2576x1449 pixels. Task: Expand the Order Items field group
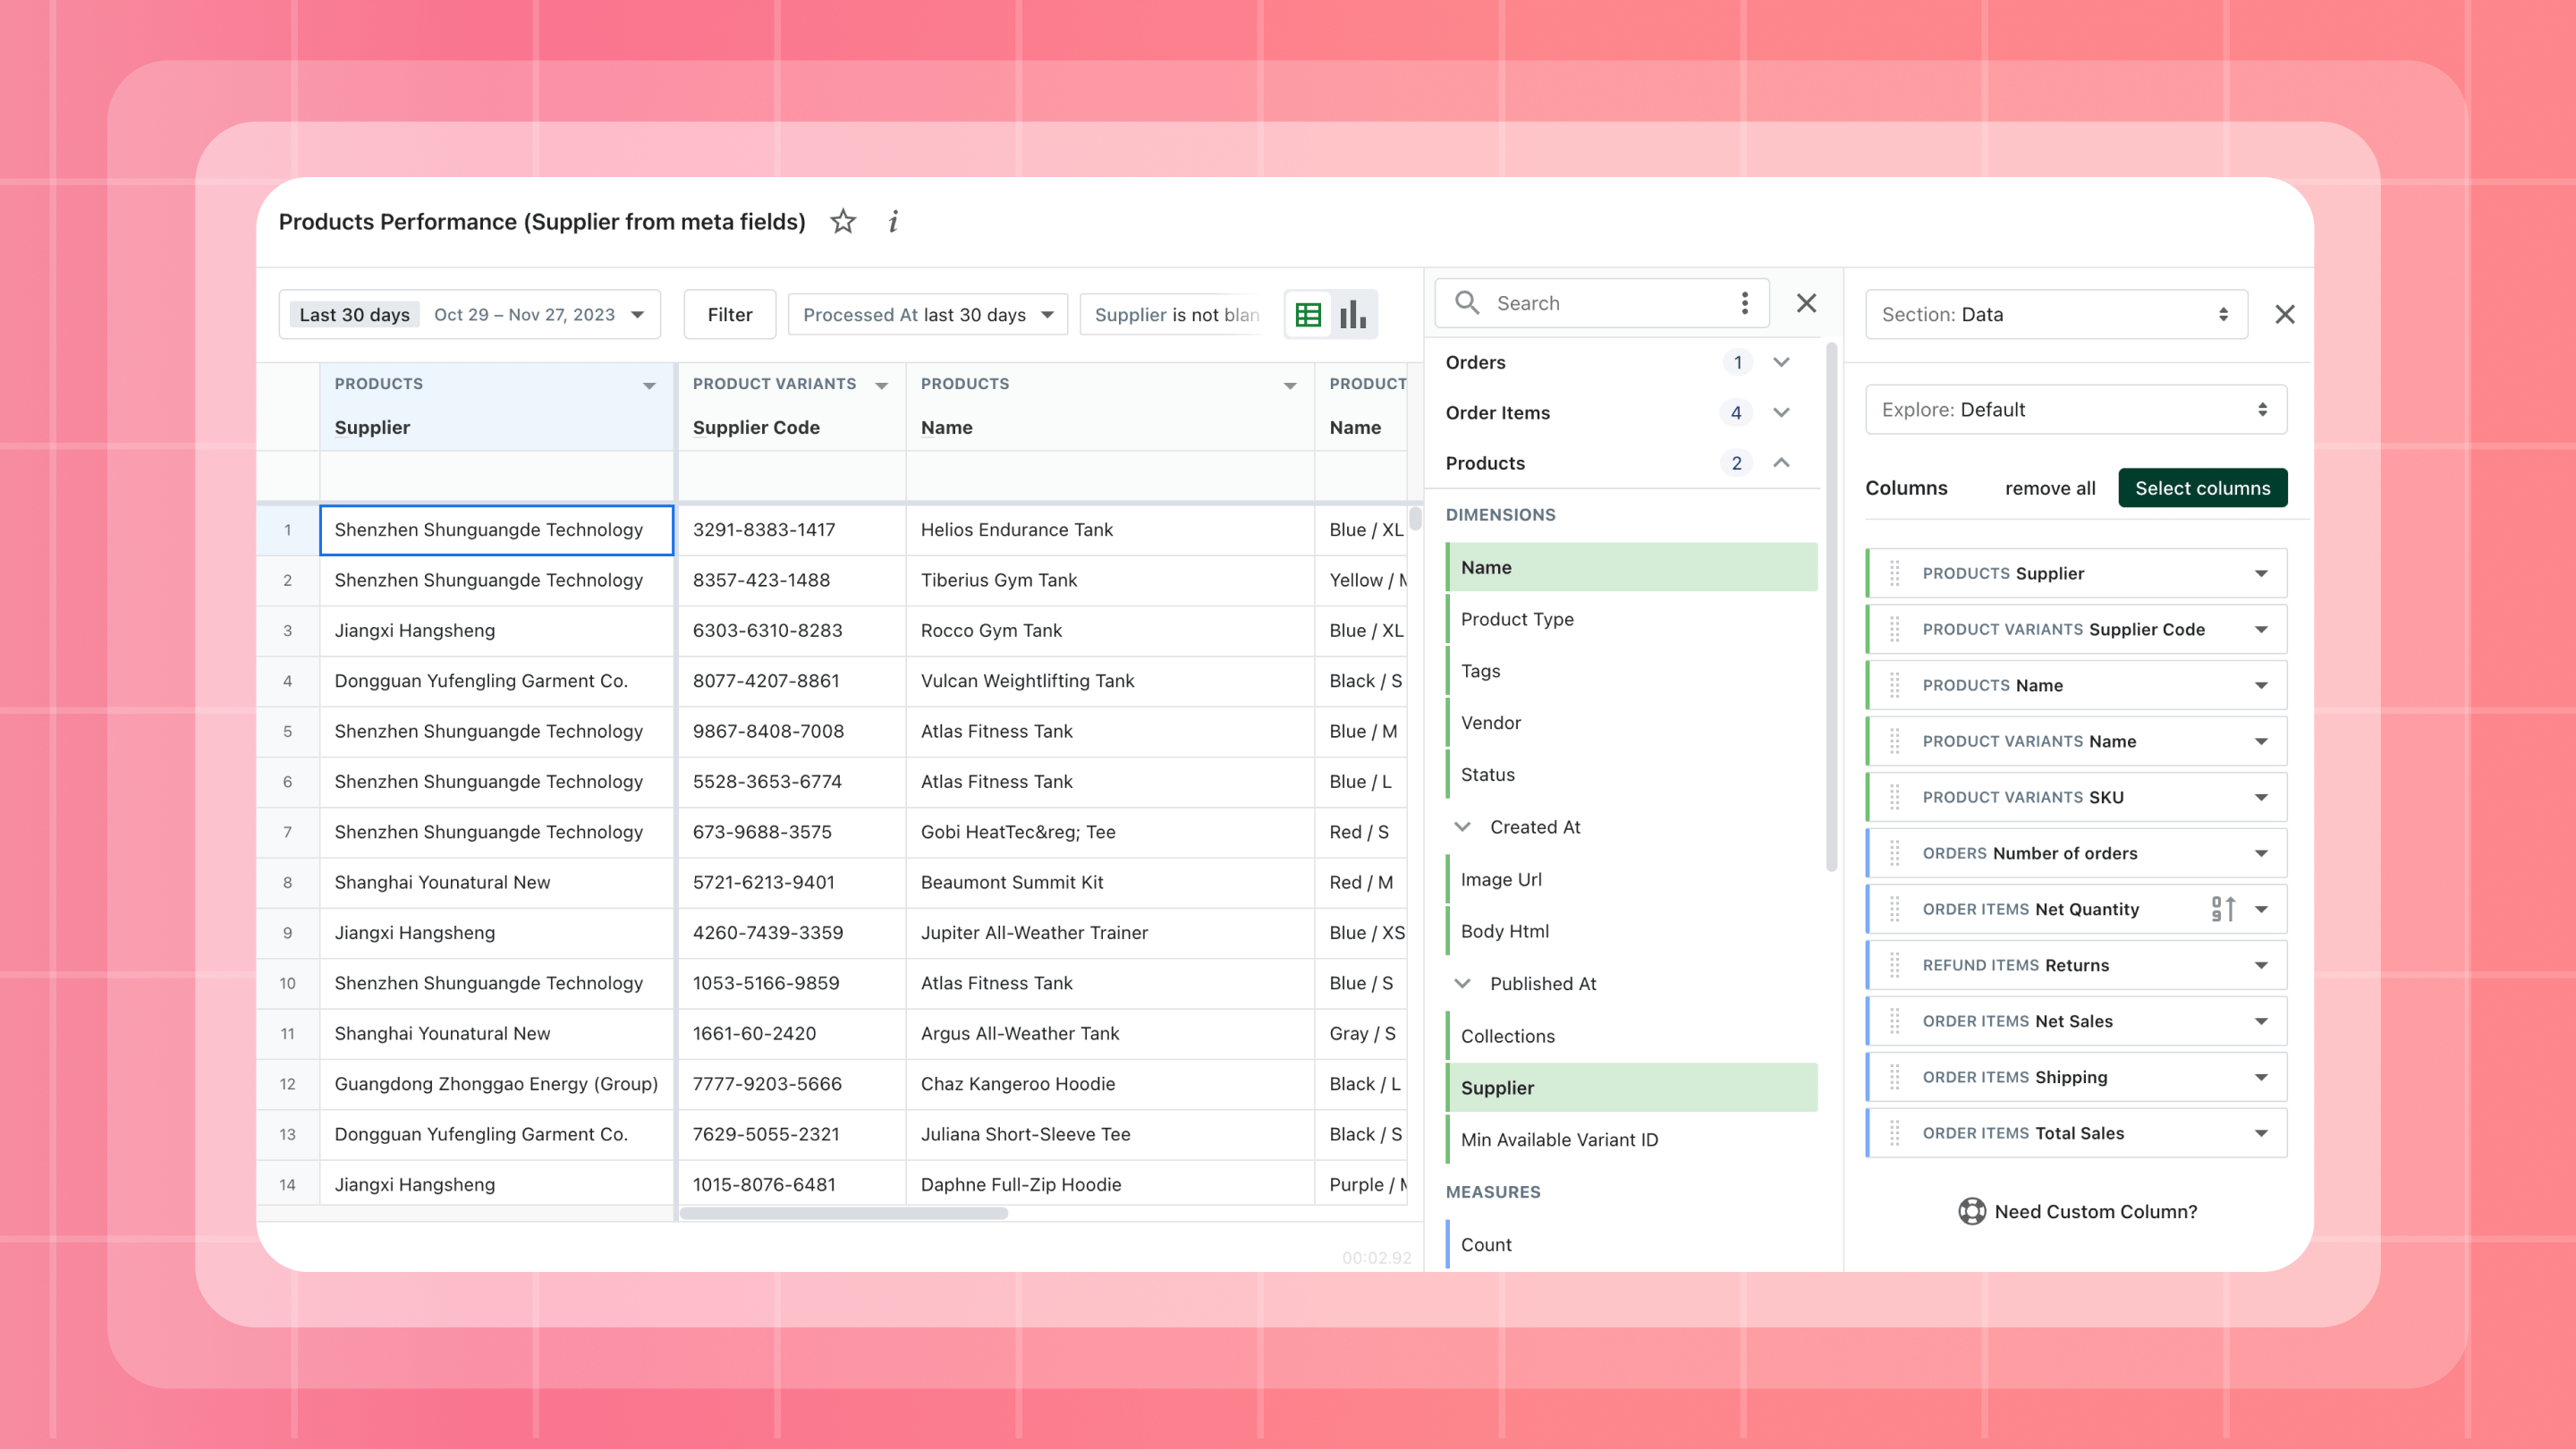1781,412
